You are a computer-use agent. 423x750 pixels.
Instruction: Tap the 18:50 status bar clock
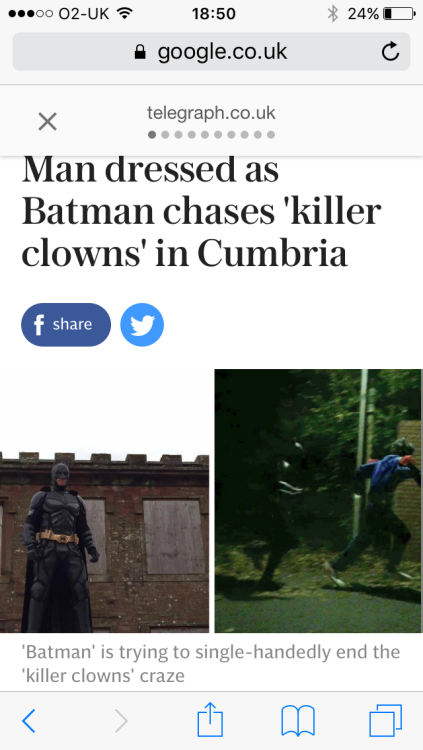click(x=214, y=14)
